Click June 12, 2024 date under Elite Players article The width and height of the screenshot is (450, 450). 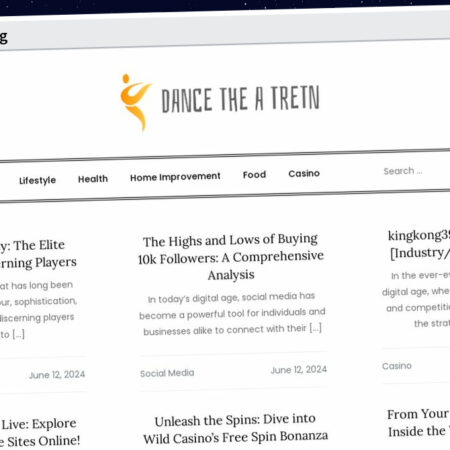[x=57, y=375]
